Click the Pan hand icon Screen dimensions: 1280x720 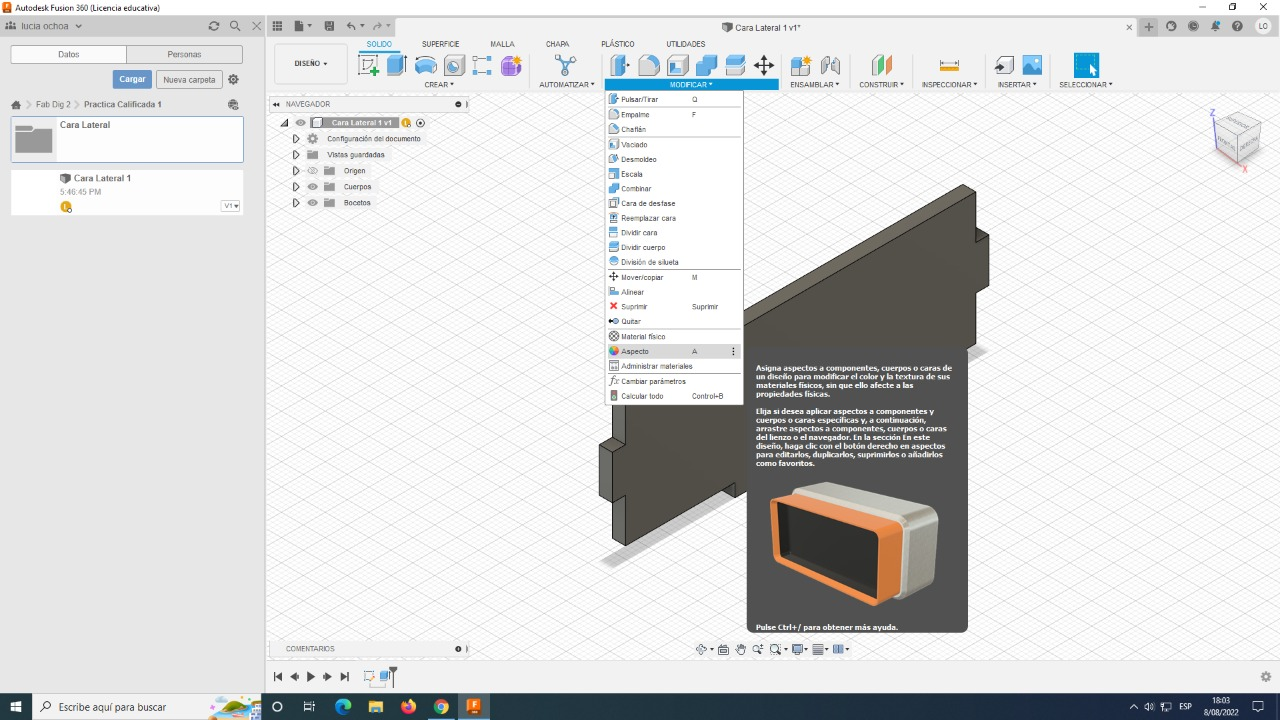point(740,650)
